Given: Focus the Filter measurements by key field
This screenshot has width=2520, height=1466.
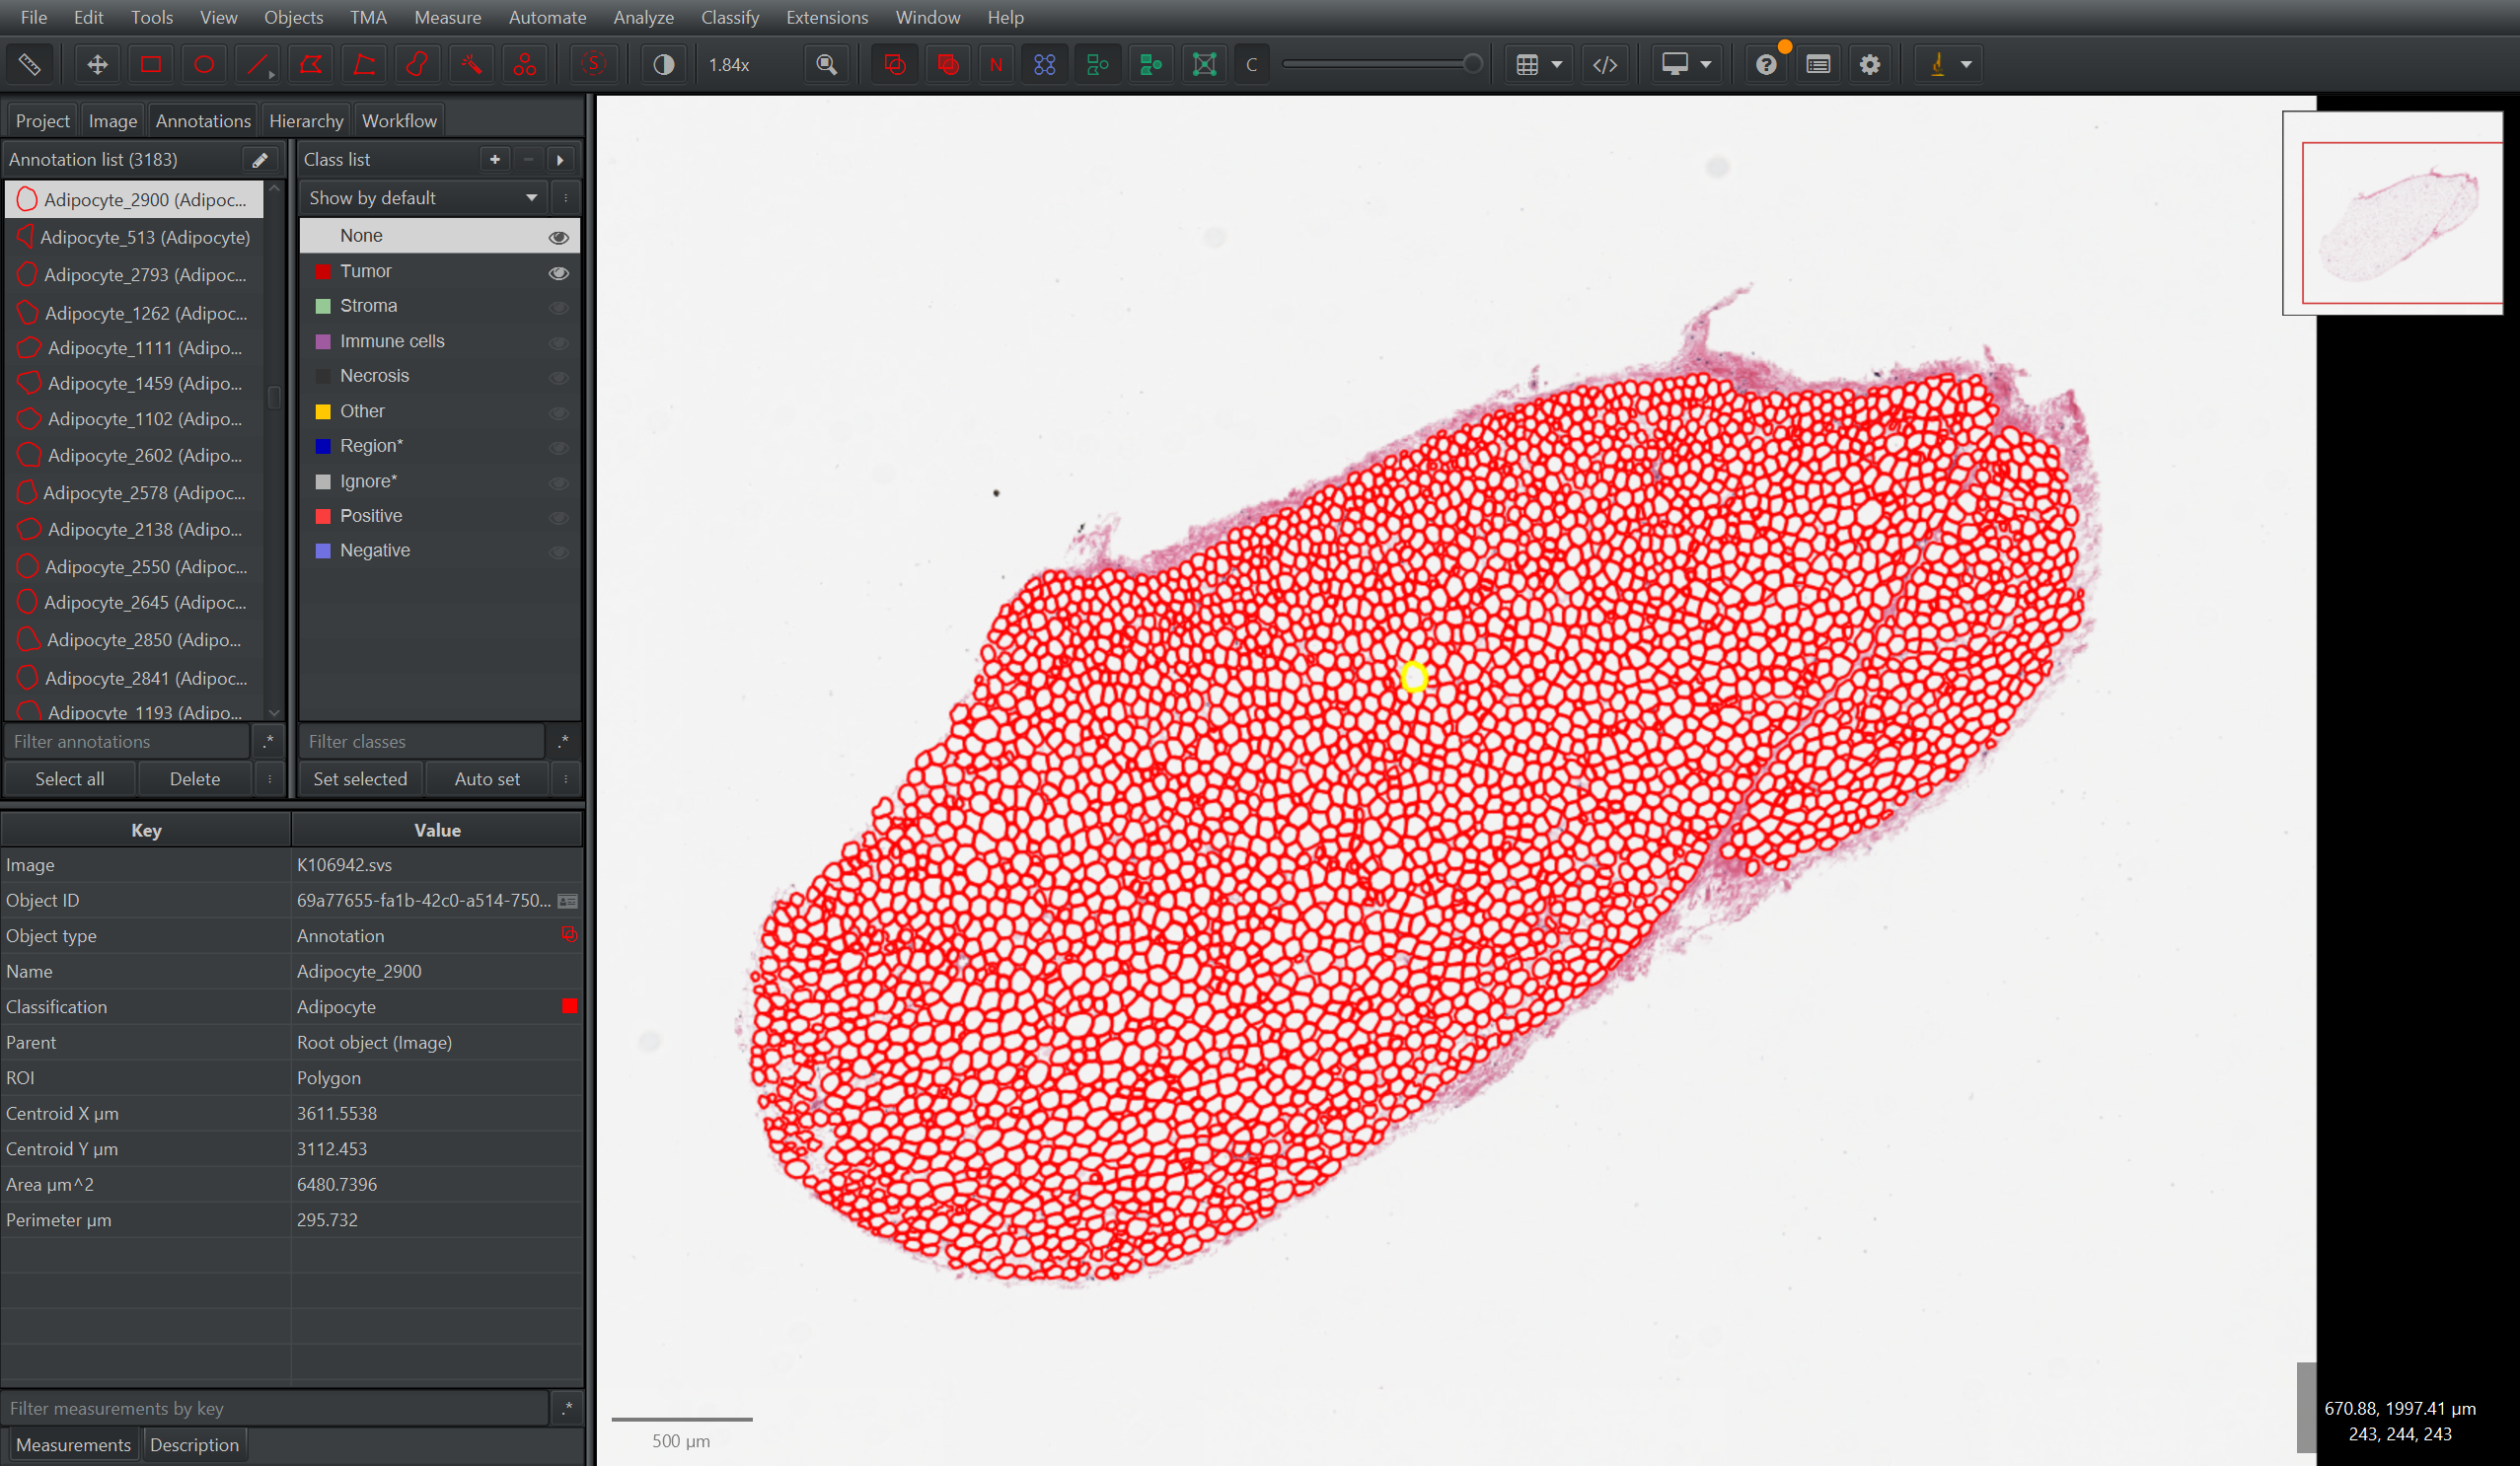Looking at the screenshot, I should click(x=276, y=1409).
